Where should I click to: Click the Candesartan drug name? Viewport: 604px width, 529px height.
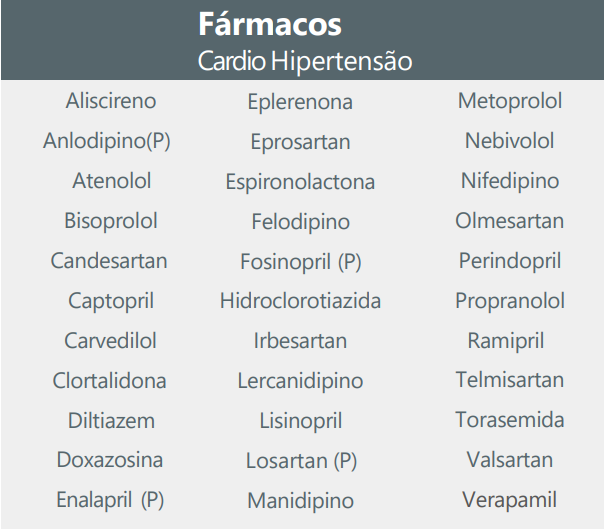click(109, 261)
